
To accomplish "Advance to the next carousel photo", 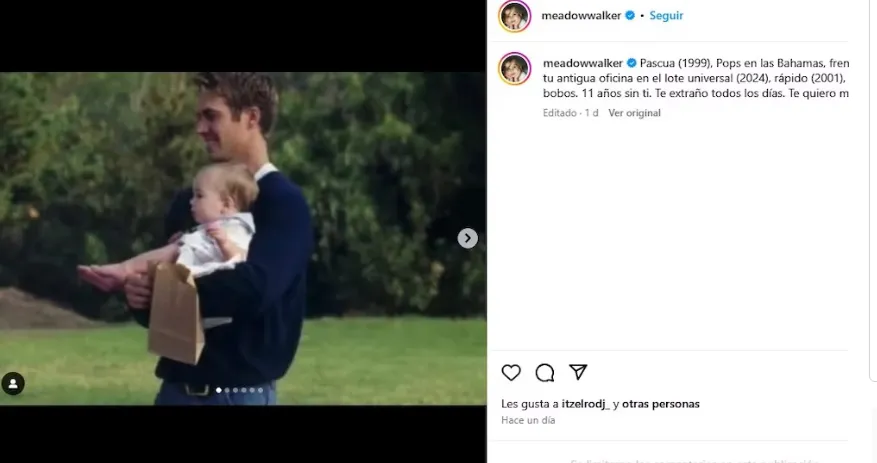I will coord(468,238).
